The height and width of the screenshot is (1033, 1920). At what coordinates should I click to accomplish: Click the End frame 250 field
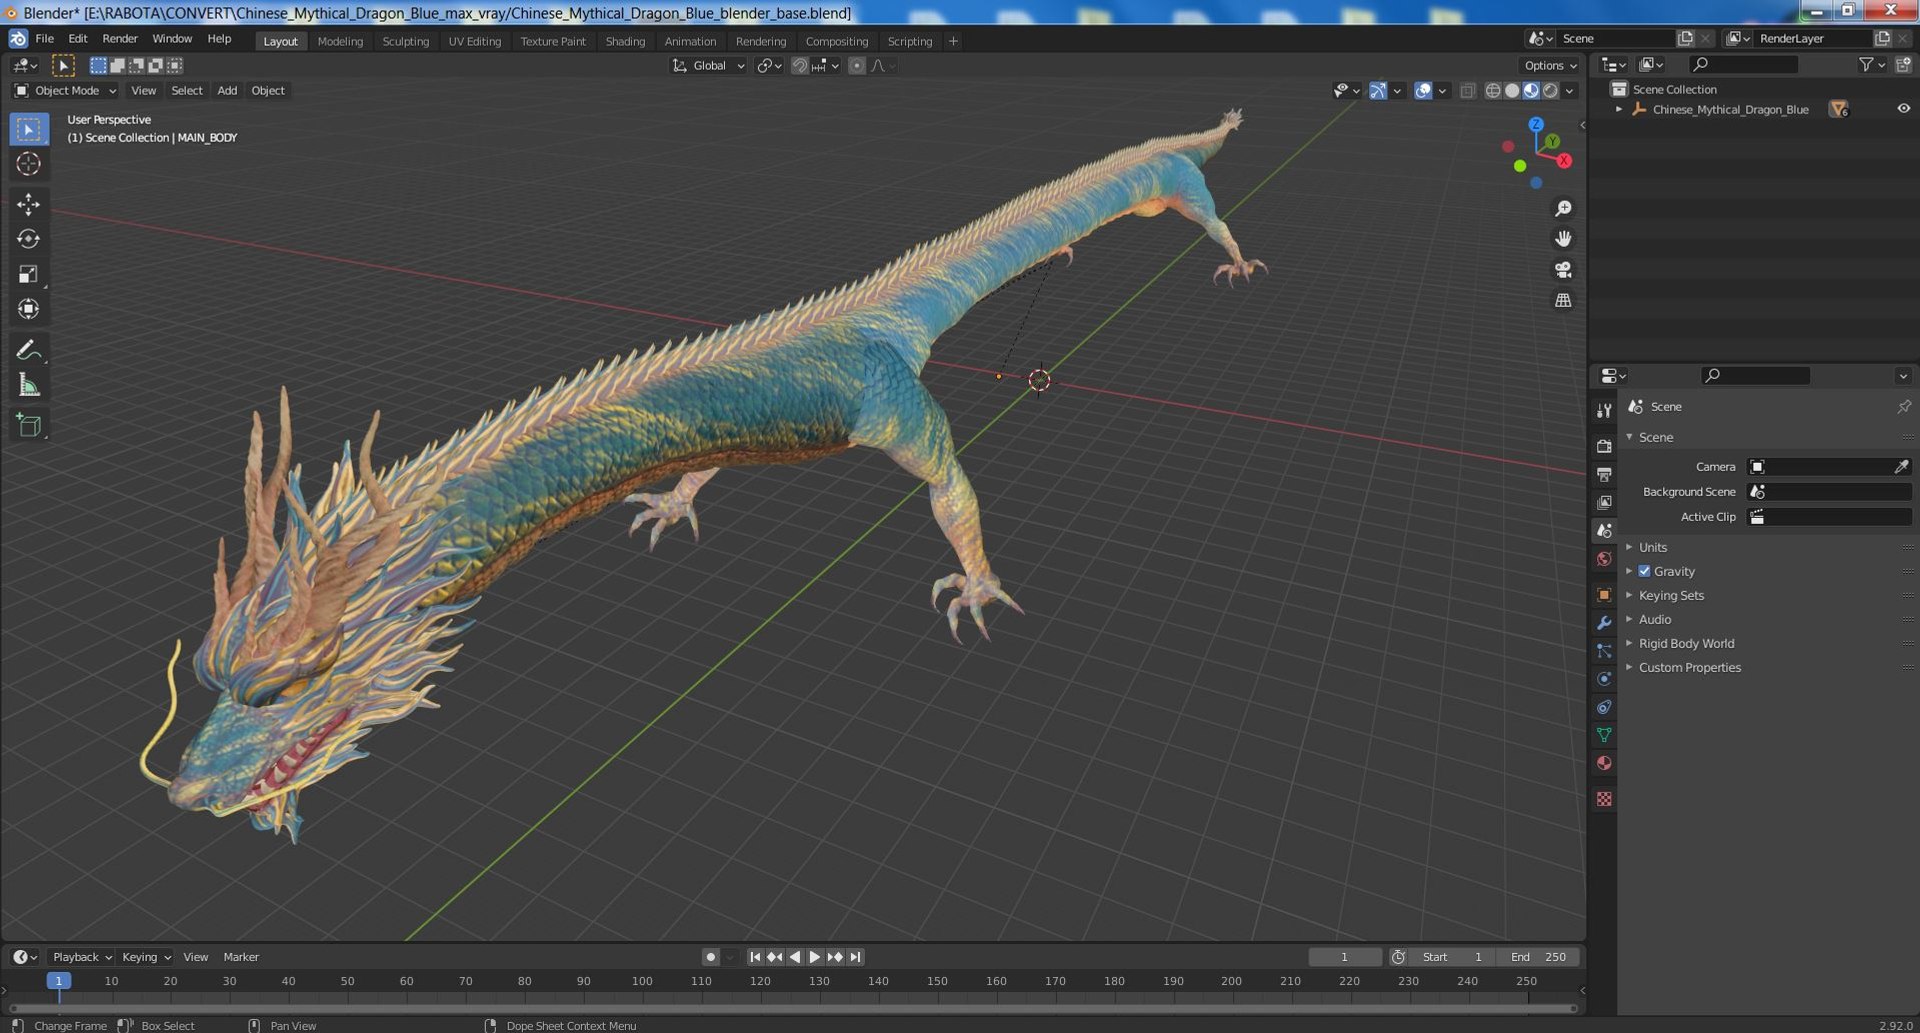coord(1539,957)
